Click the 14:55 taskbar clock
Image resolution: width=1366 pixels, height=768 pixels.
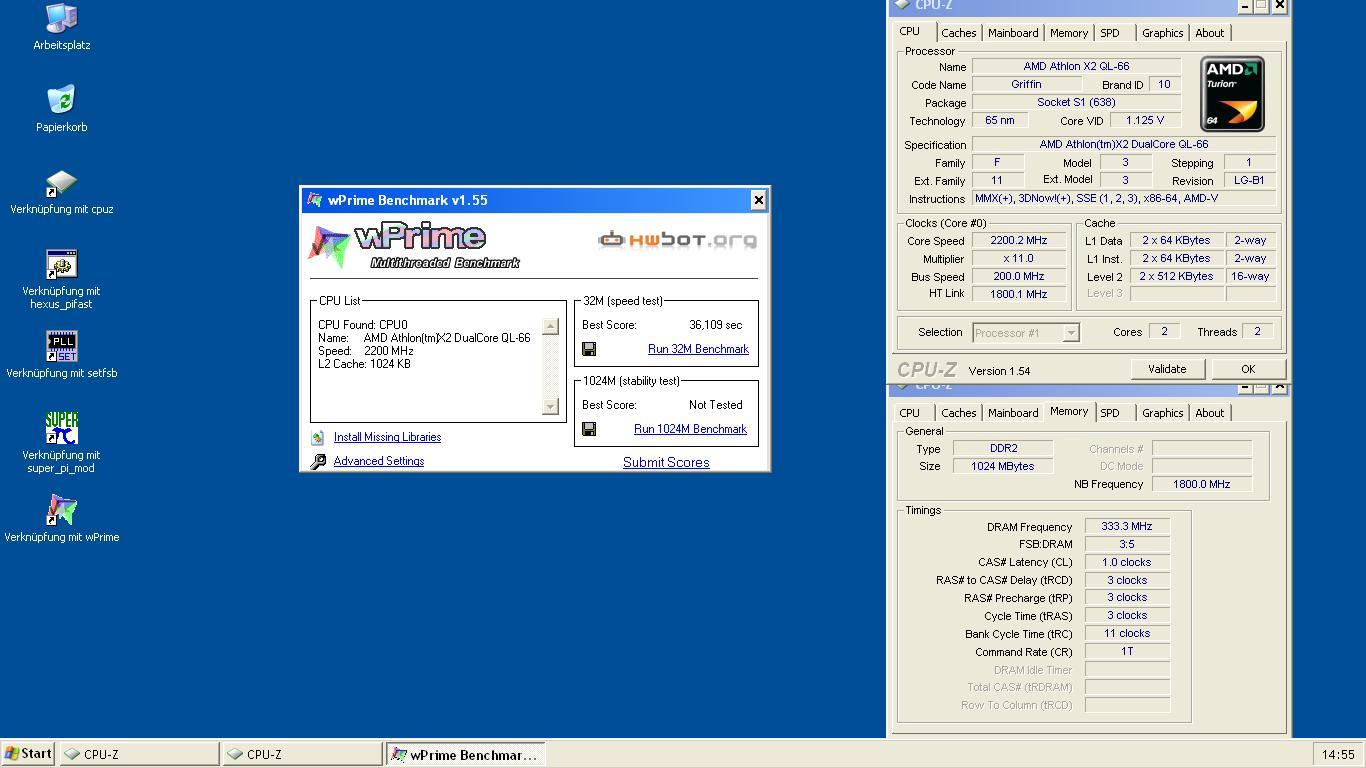click(1338, 755)
